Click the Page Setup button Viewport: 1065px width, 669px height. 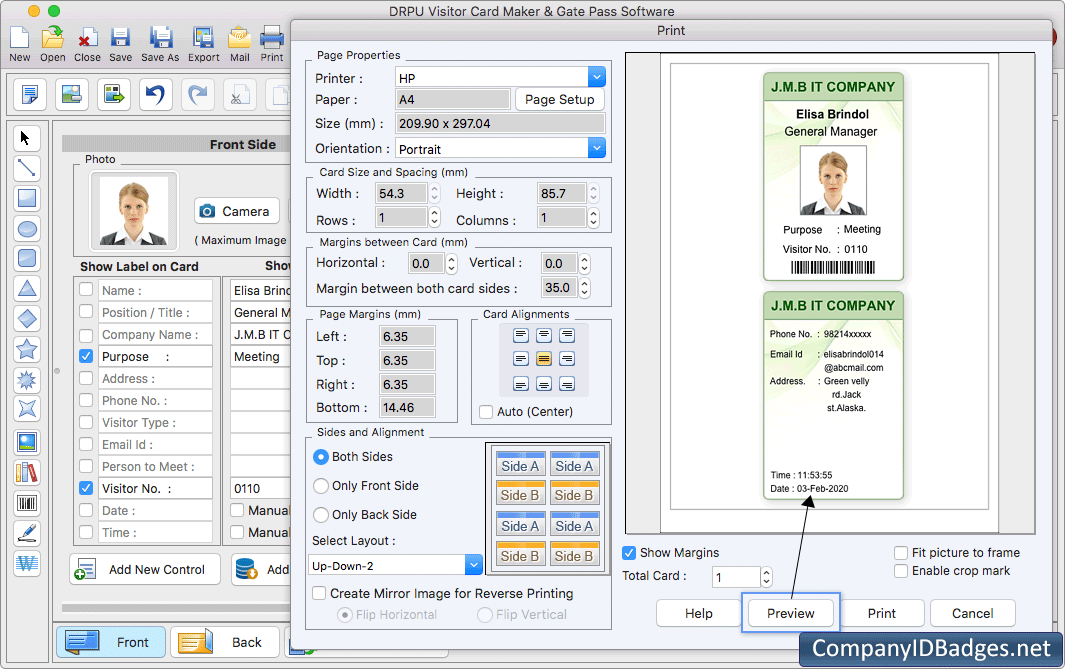(x=560, y=99)
